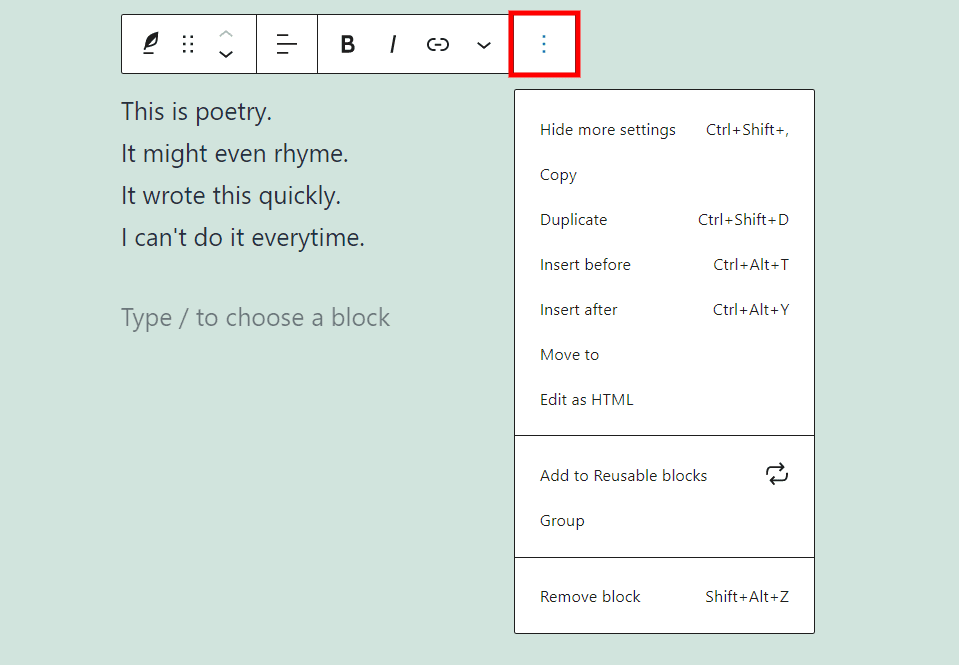Image resolution: width=959 pixels, height=665 pixels.
Task: Choose Copy from the options menu
Action: click(x=557, y=174)
